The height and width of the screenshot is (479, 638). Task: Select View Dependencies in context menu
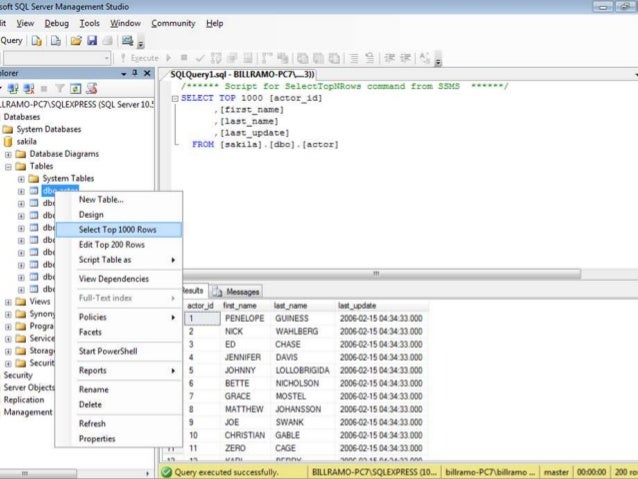pyautogui.click(x=114, y=278)
